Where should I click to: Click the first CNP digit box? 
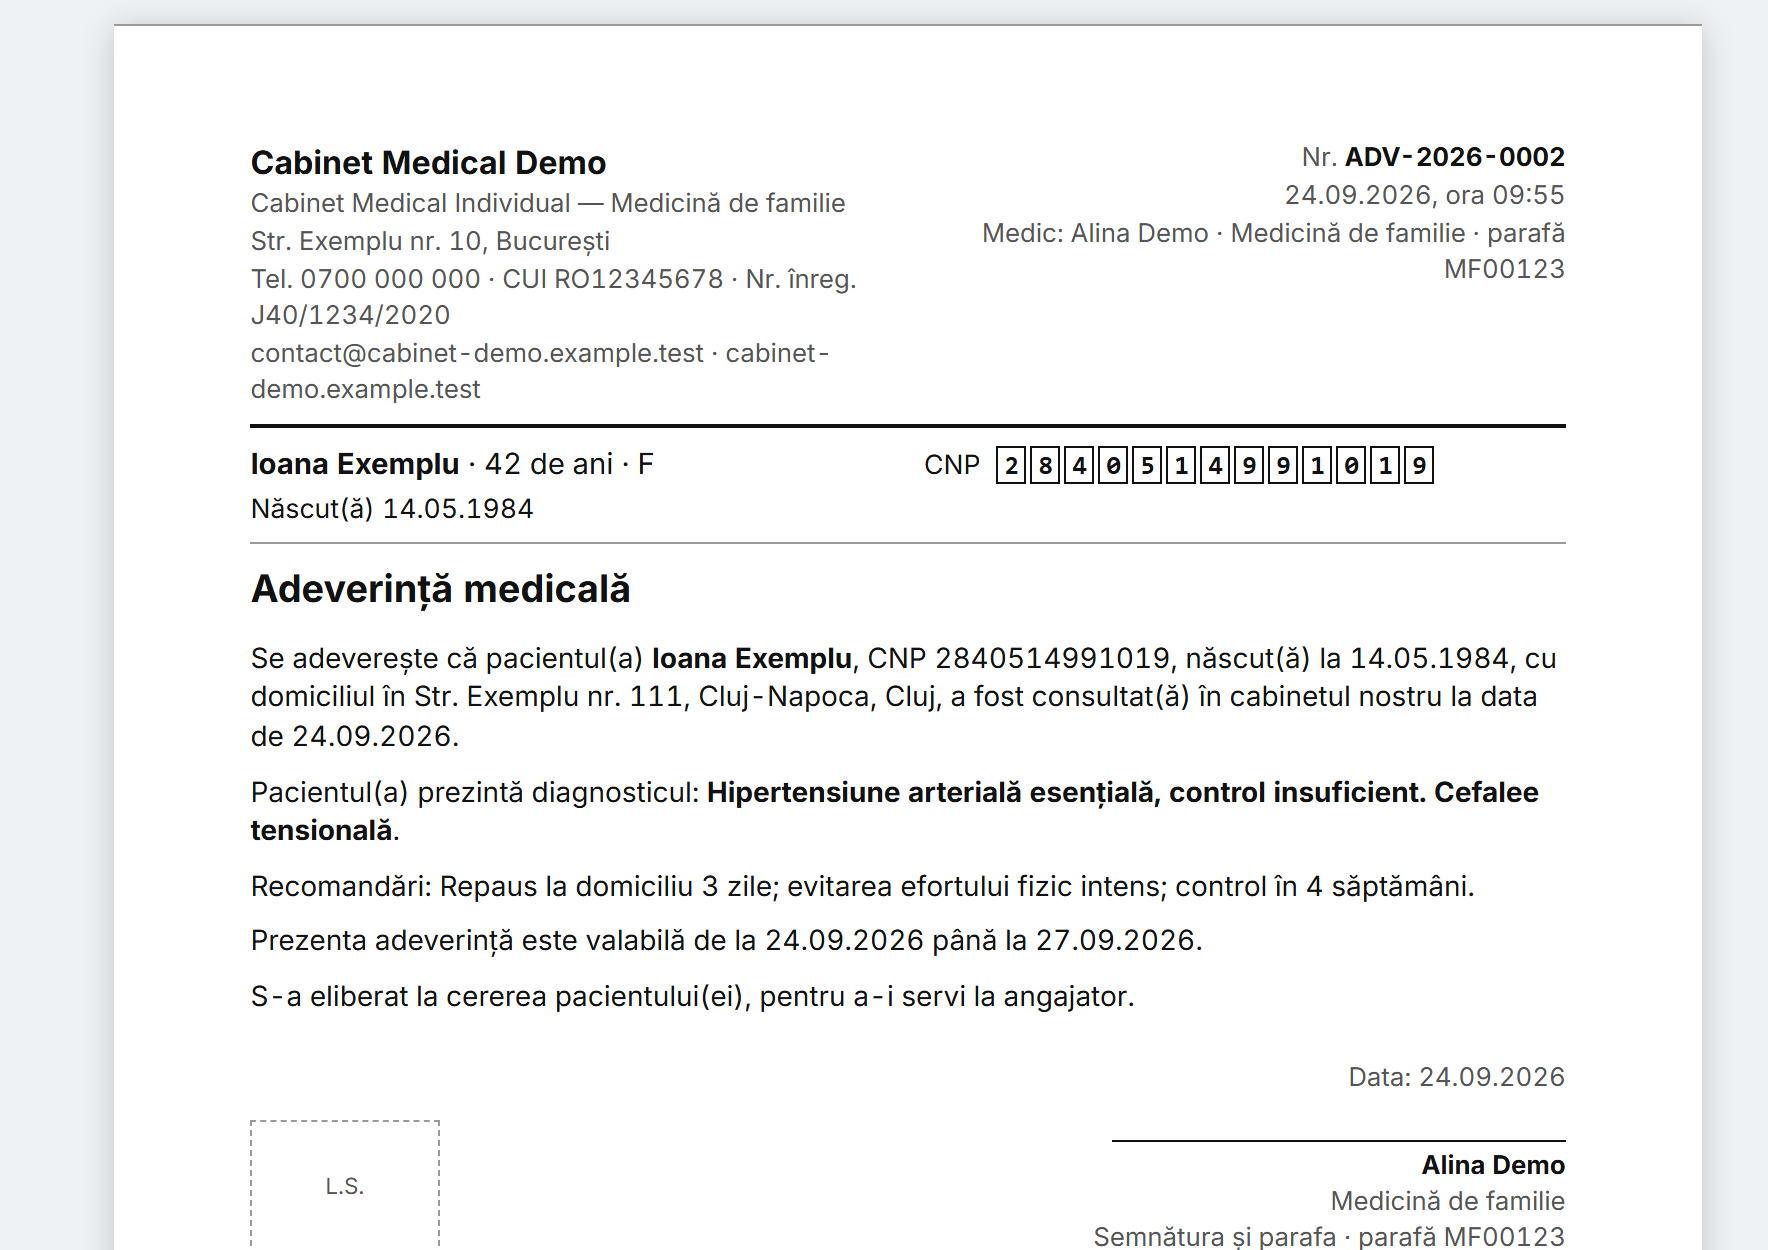pos(1011,465)
